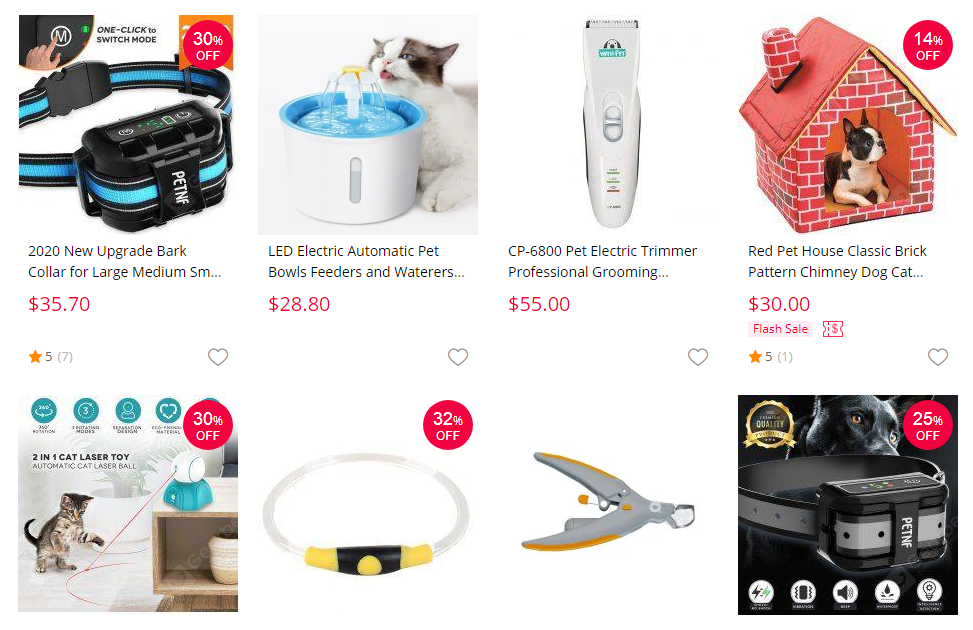Open CP-6800 Pet Electric Trimmer title link
The height and width of the screenshot is (630, 973).
coord(603,261)
